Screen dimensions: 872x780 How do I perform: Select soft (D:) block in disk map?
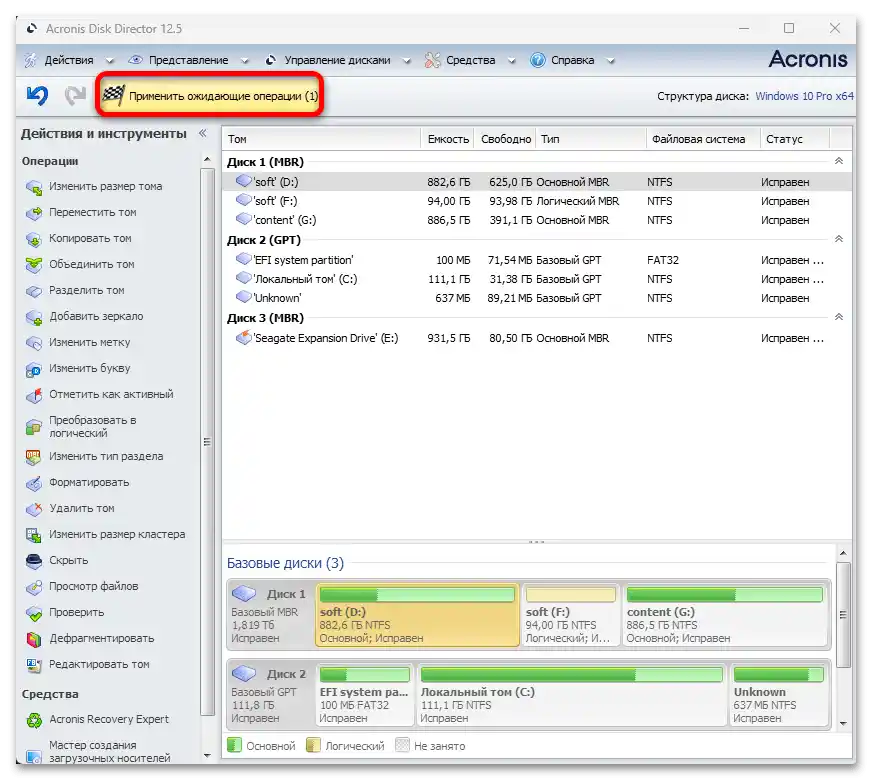(417, 615)
